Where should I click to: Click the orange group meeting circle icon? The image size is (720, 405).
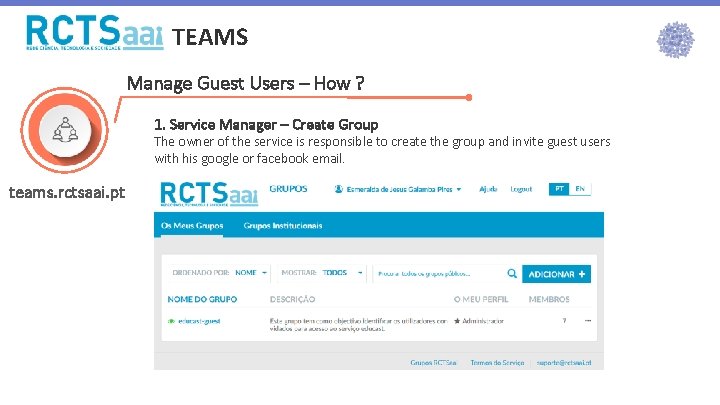(65, 130)
